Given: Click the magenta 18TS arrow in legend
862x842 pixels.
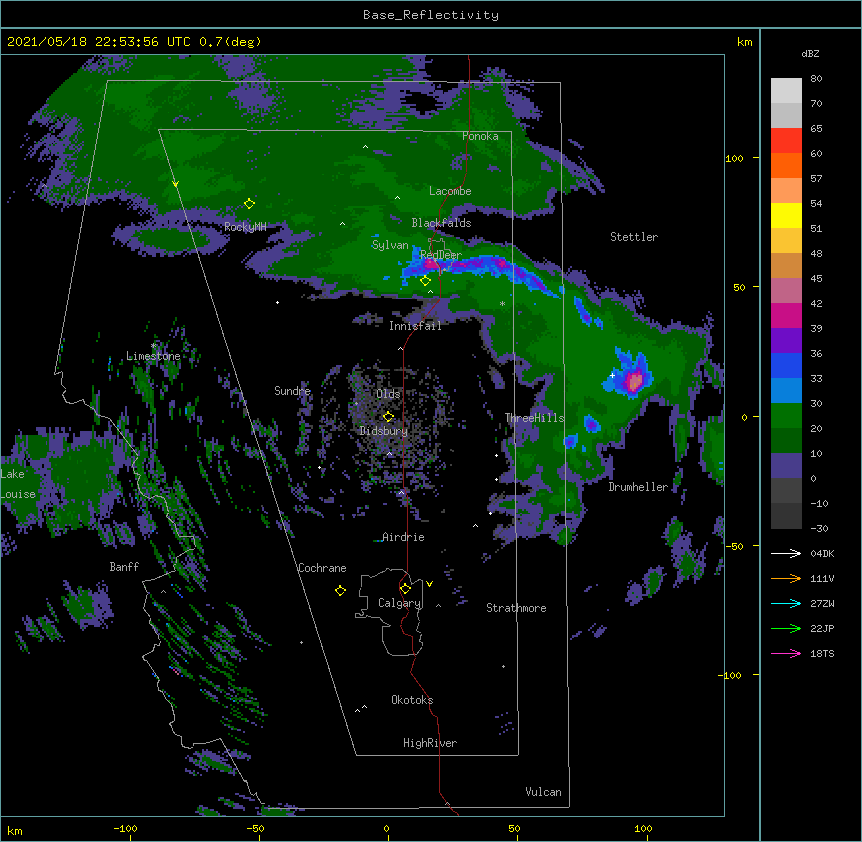Looking at the screenshot, I should click(786, 653).
